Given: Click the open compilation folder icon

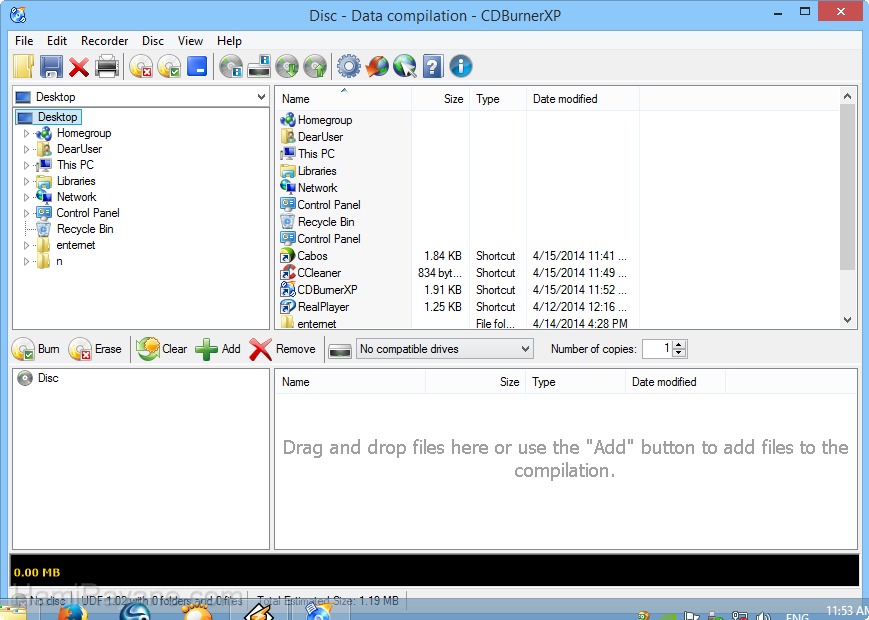Looking at the screenshot, I should pos(23,66).
